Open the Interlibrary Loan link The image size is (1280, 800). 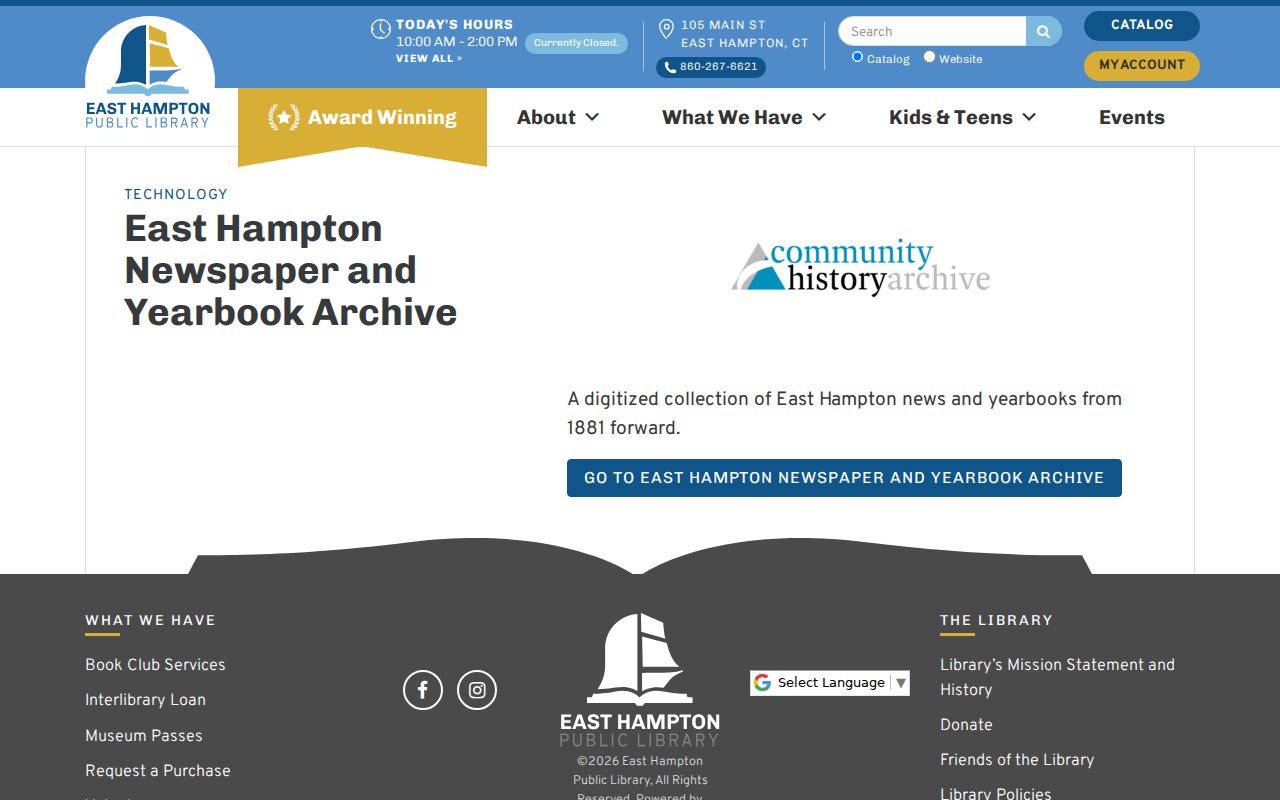tap(145, 700)
